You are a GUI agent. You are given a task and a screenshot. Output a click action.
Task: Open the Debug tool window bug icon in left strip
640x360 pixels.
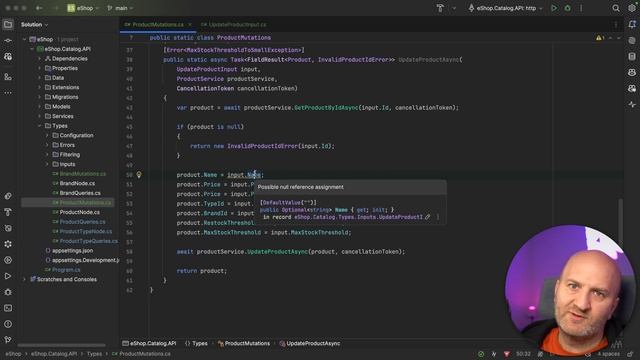[x=8, y=292]
